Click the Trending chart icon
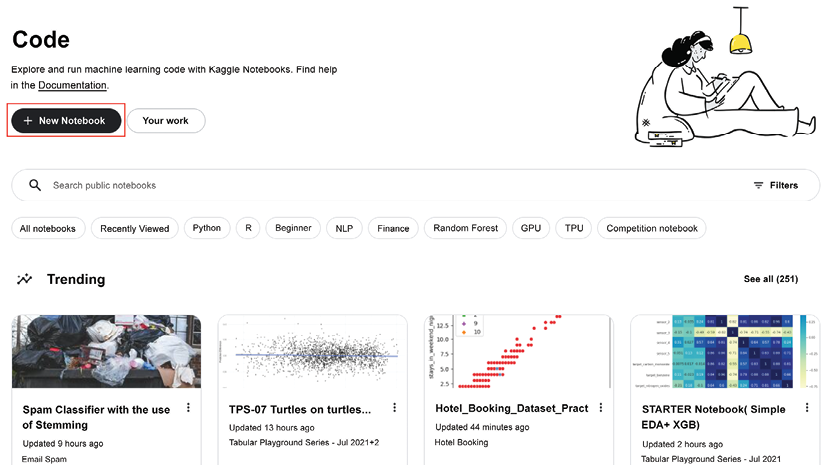Screen dimensions: 825x465 coord(24,279)
